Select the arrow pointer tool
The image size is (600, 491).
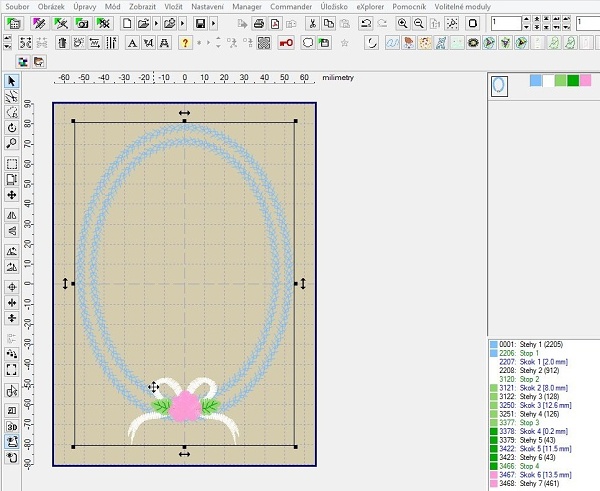click(x=11, y=81)
